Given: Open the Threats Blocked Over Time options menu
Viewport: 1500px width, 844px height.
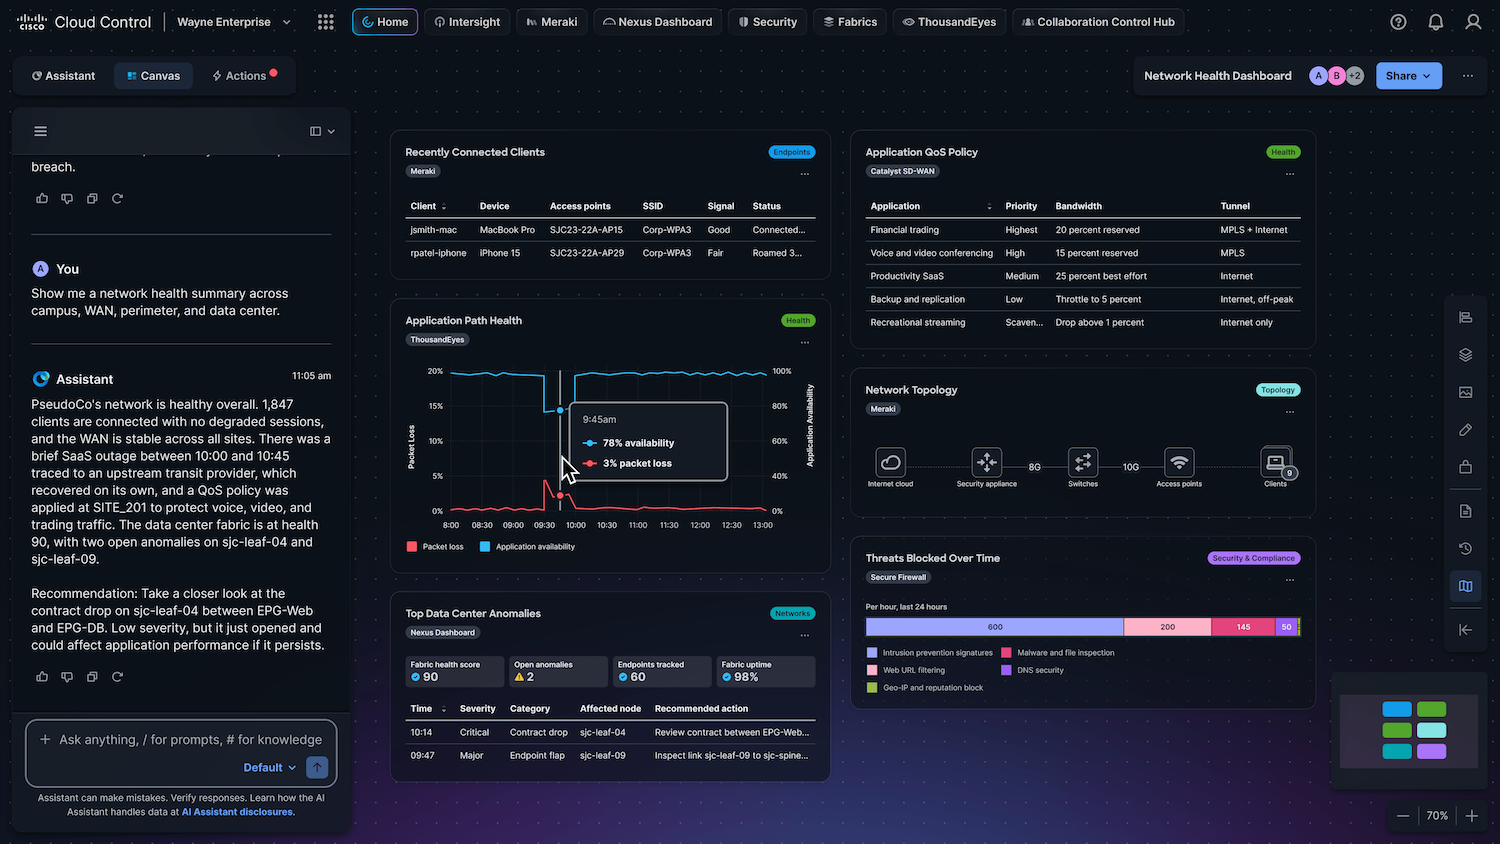Looking at the screenshot, I should (x=1290, y=580).
